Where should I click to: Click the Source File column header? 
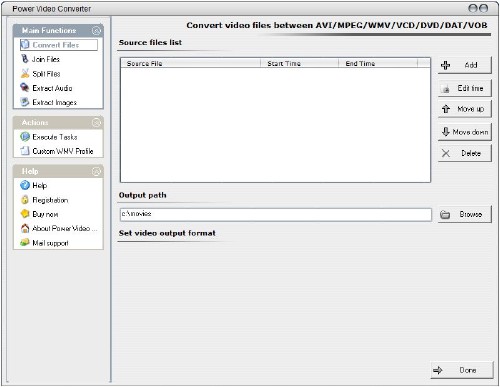tap(191, 63)
